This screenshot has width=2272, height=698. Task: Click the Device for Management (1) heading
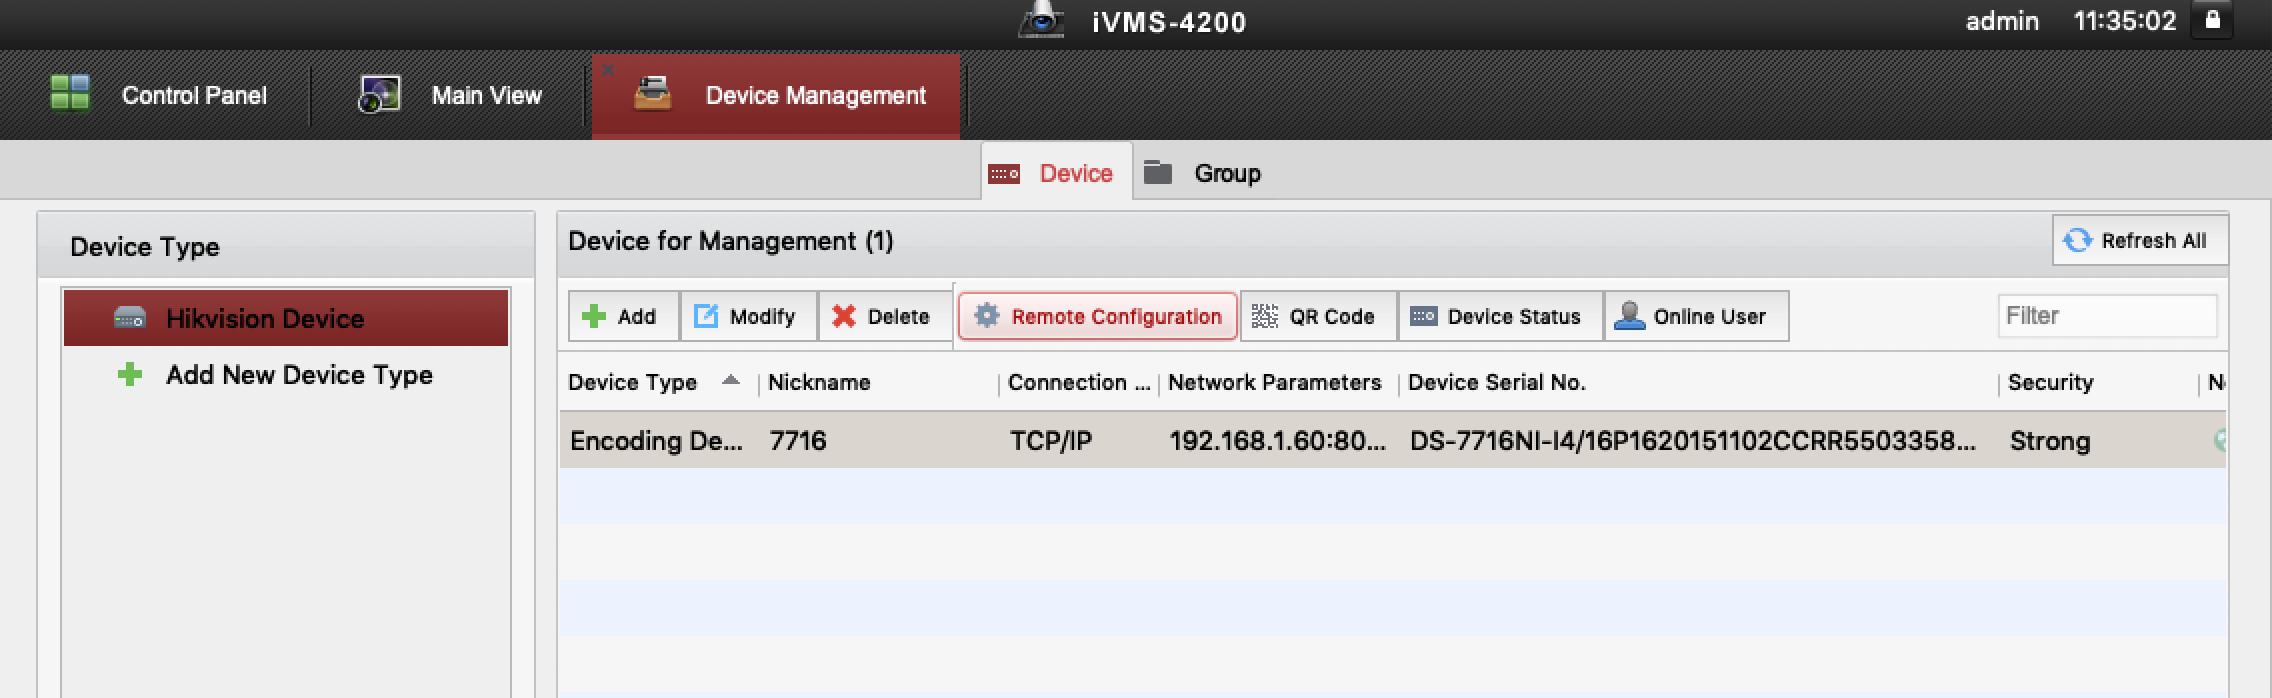click(x=730, y=241)
